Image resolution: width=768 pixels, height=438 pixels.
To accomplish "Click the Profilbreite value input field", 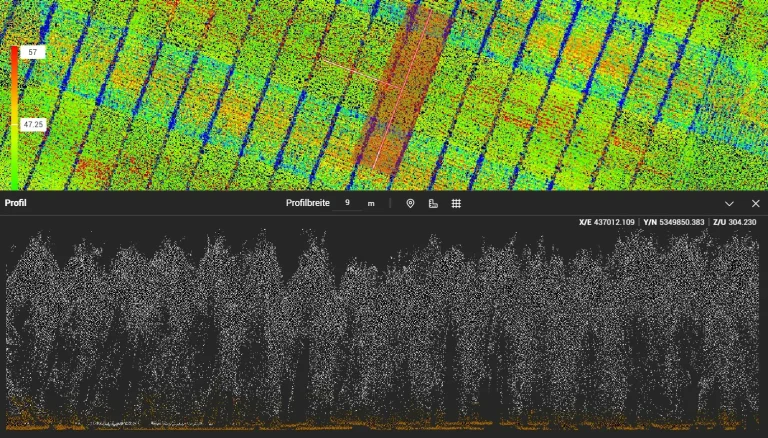I will [x=348, y=203].
